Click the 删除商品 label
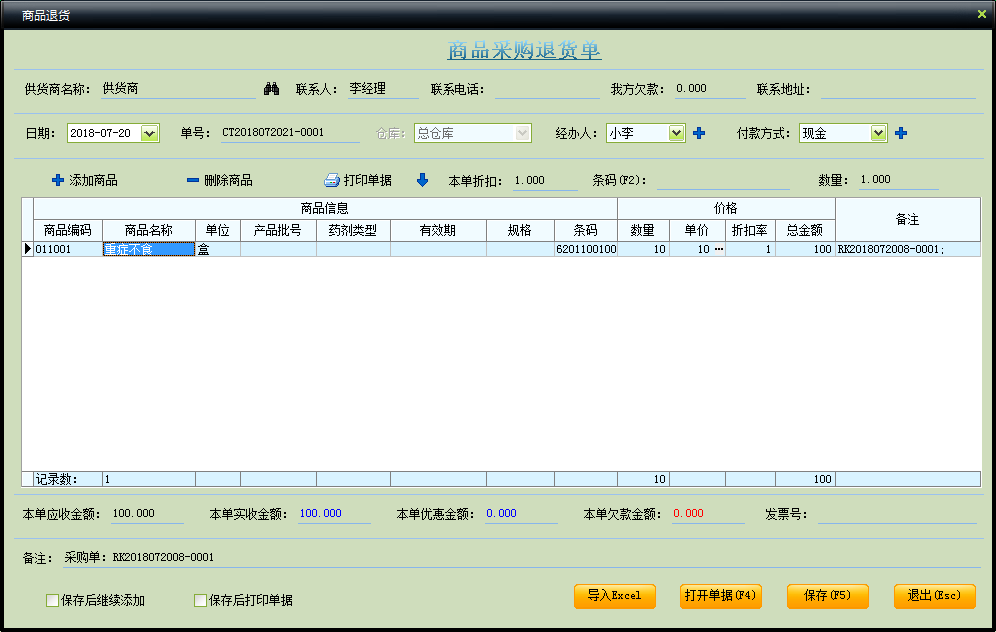 228,180
